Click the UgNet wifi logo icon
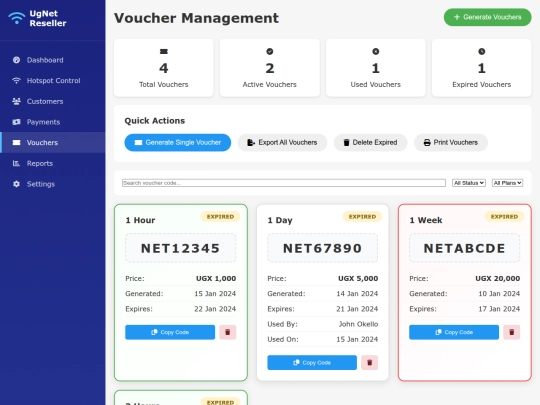The width and height of the screenshot is (540, 405). (17, 18)
